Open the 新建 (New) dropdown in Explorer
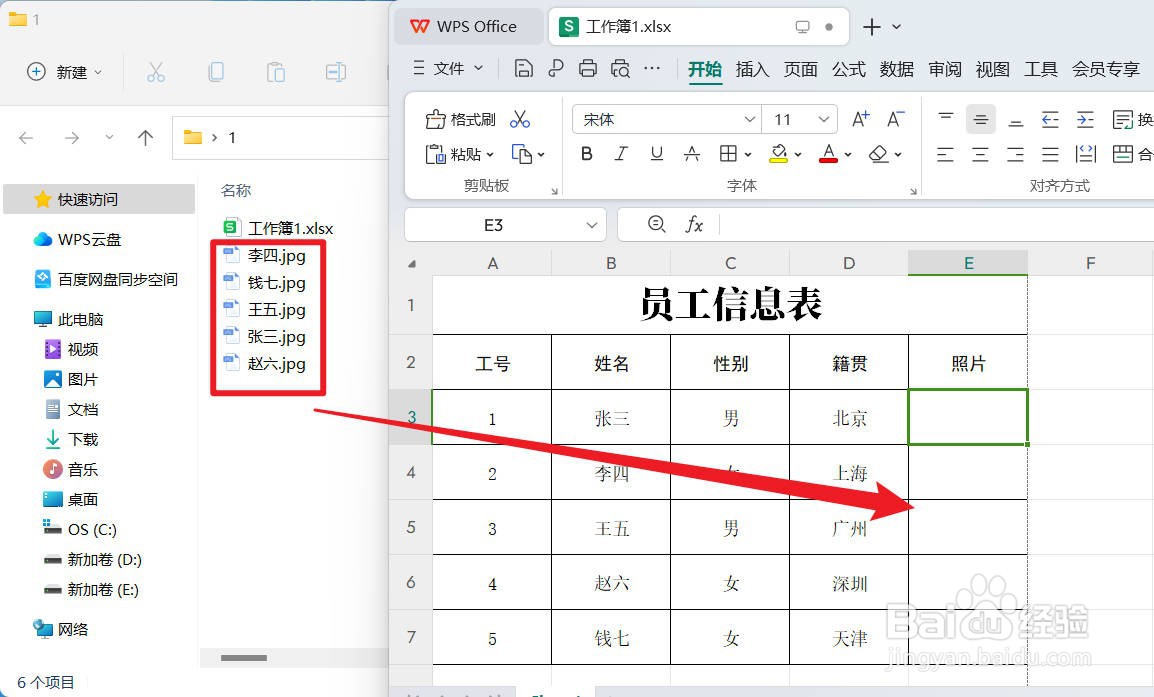Image resolution: width=1154 pixels, height=697 pixels. tap(65, 72)
